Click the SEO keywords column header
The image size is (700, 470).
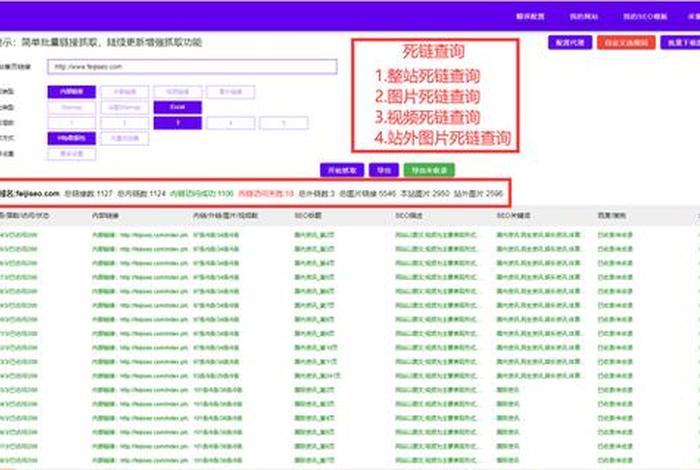point(514,216)
